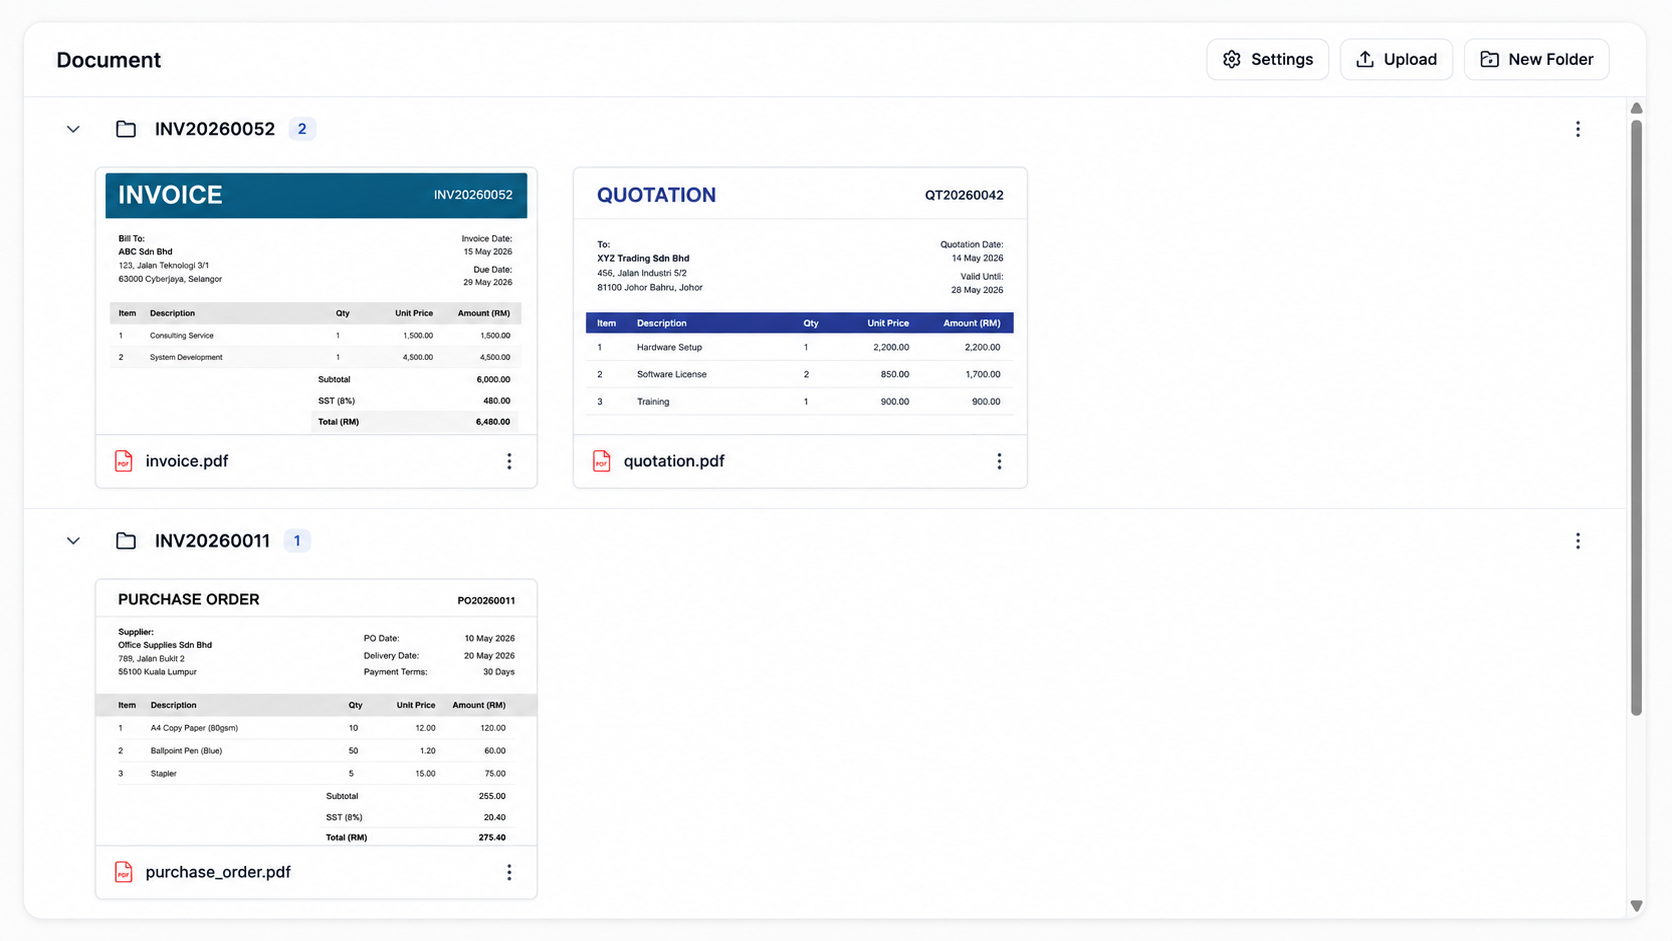The height and width of the screenshot is (941, 1672).
Task: Create a New Folder
Action: (x=1536, y=59)
